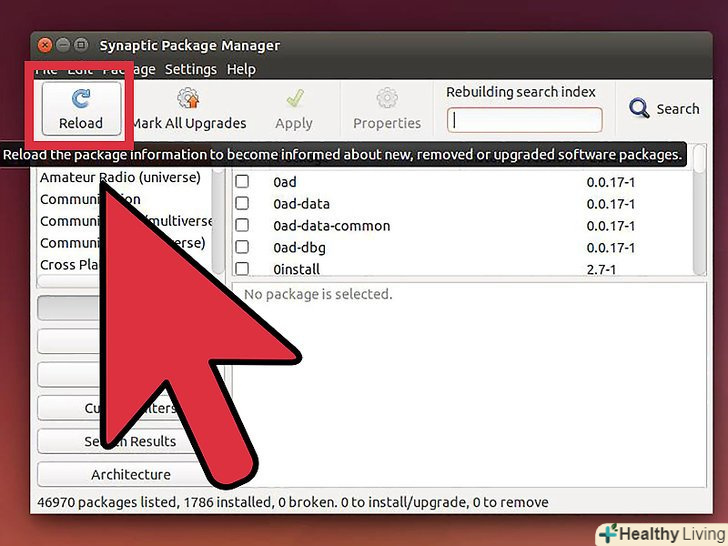The height and width of the screenshot is (546, 728).
Task: Click Mark All Upgrades gear icon
Action: [188, 98]
